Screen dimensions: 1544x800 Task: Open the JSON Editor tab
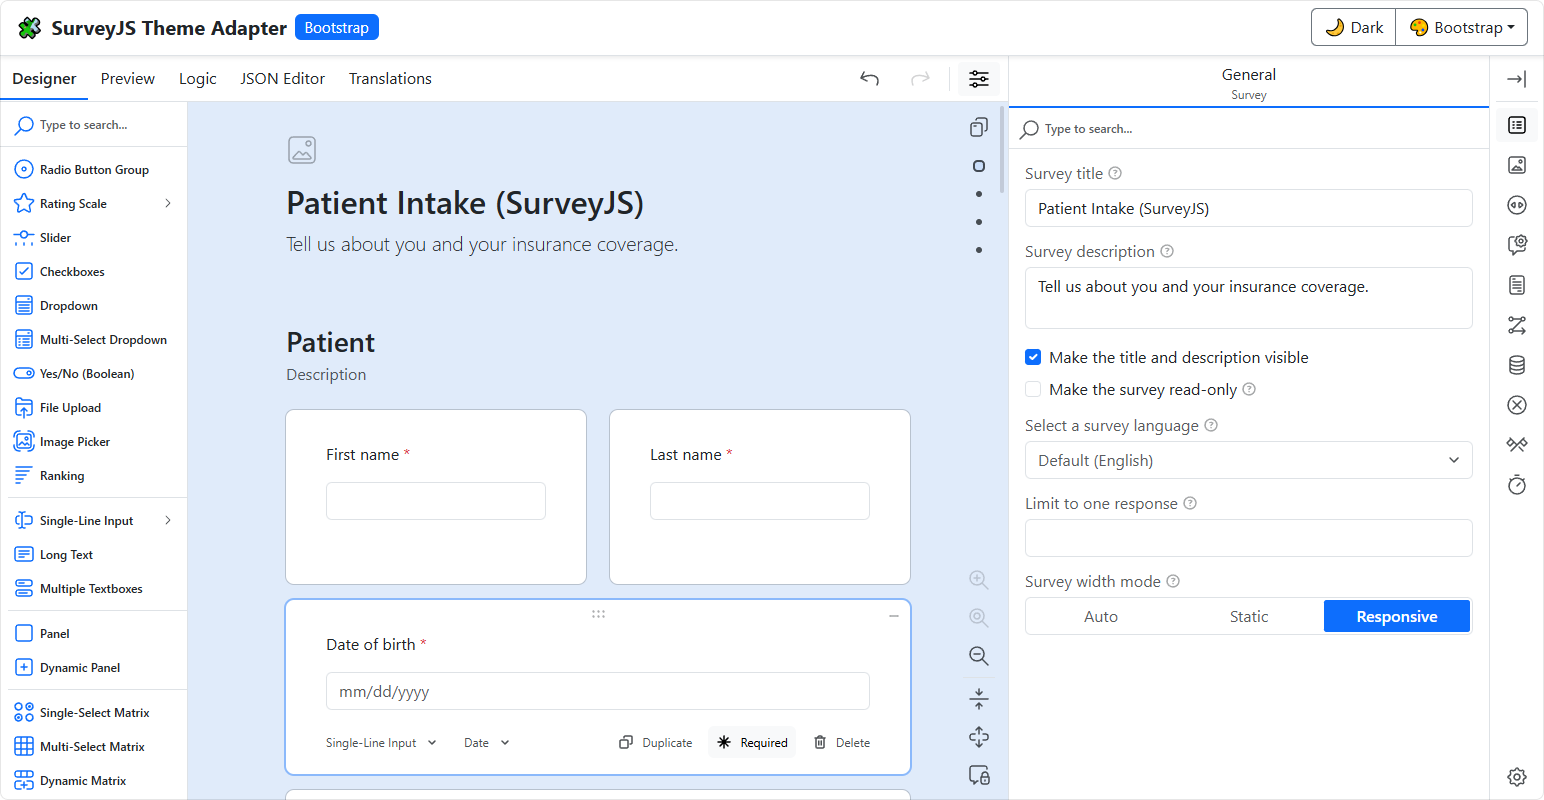point(283,79)
